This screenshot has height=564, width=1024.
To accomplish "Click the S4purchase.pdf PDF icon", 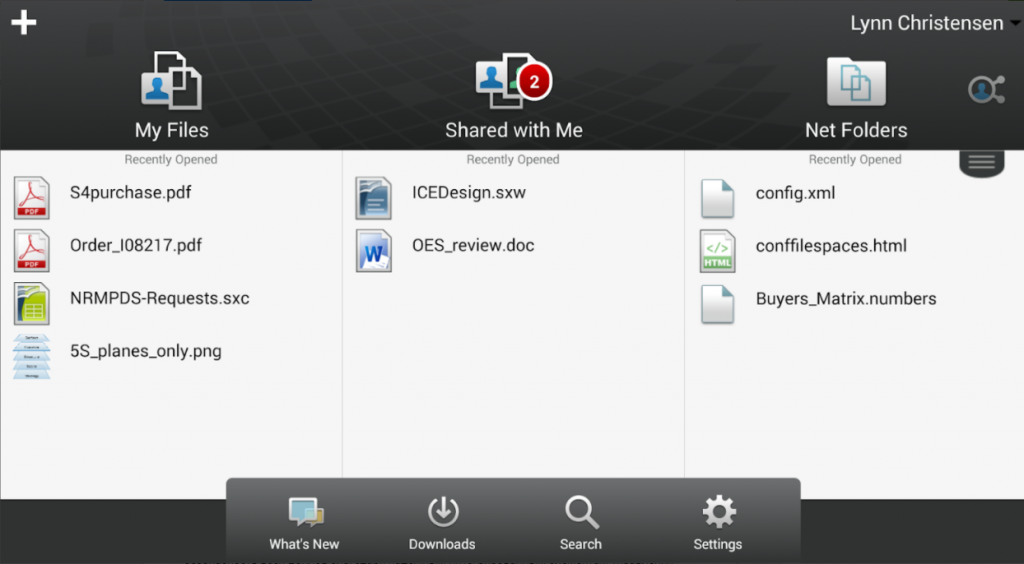I will pos(31,198).
